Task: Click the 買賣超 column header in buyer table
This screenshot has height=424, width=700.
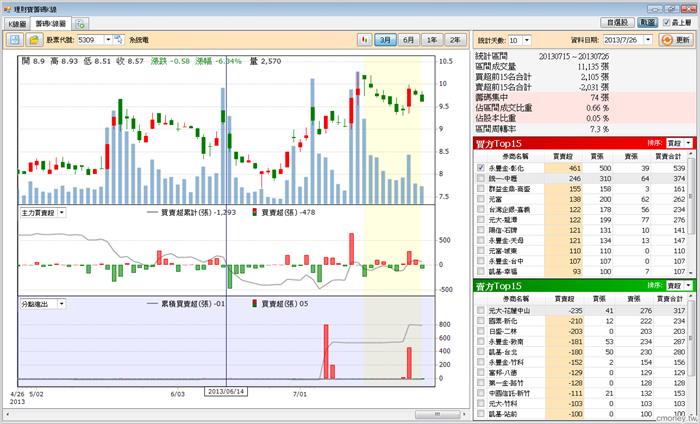Action: 563,156
